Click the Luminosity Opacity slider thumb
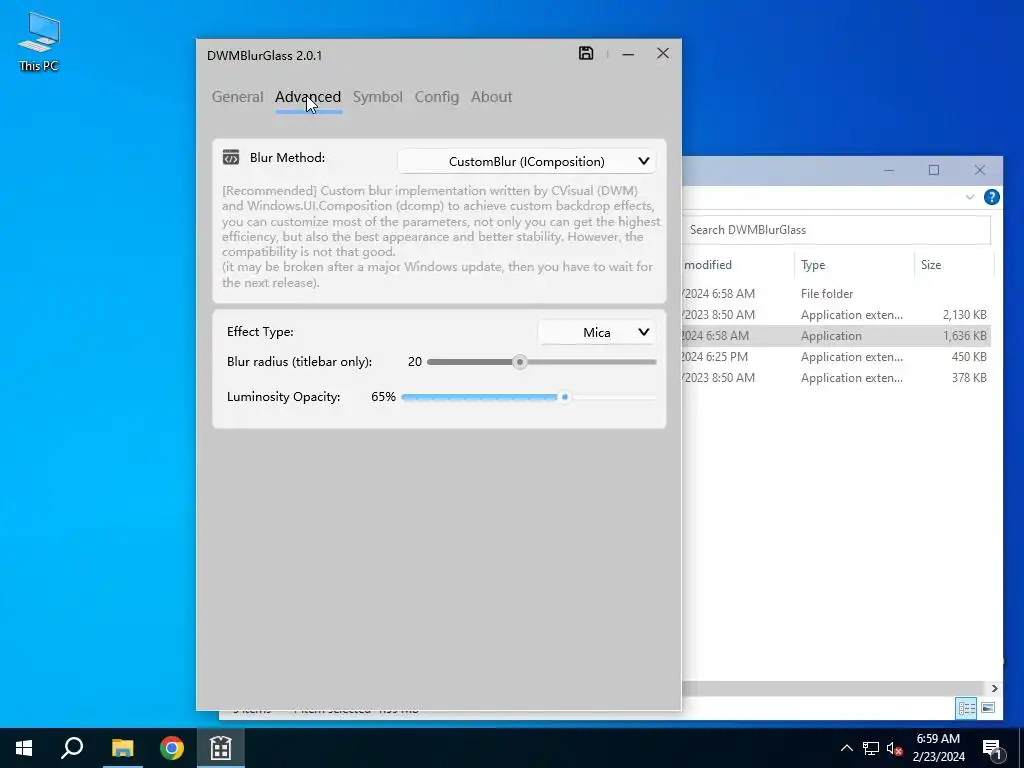 pos(565,396)
